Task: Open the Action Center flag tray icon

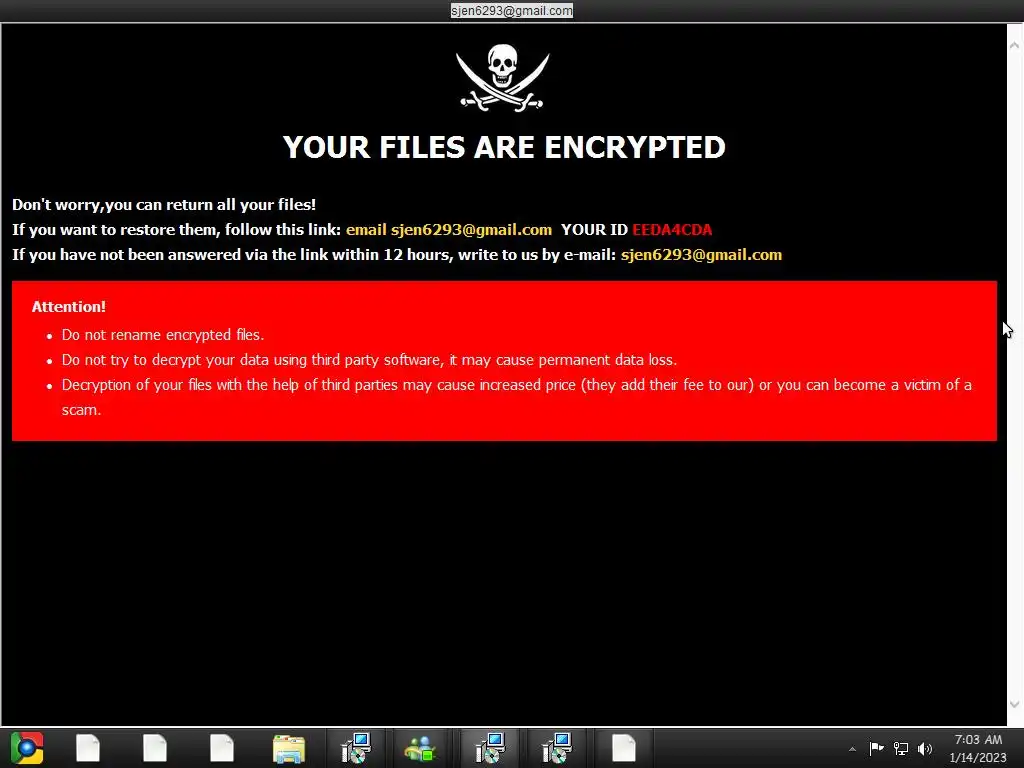Action: coord(876,748)
